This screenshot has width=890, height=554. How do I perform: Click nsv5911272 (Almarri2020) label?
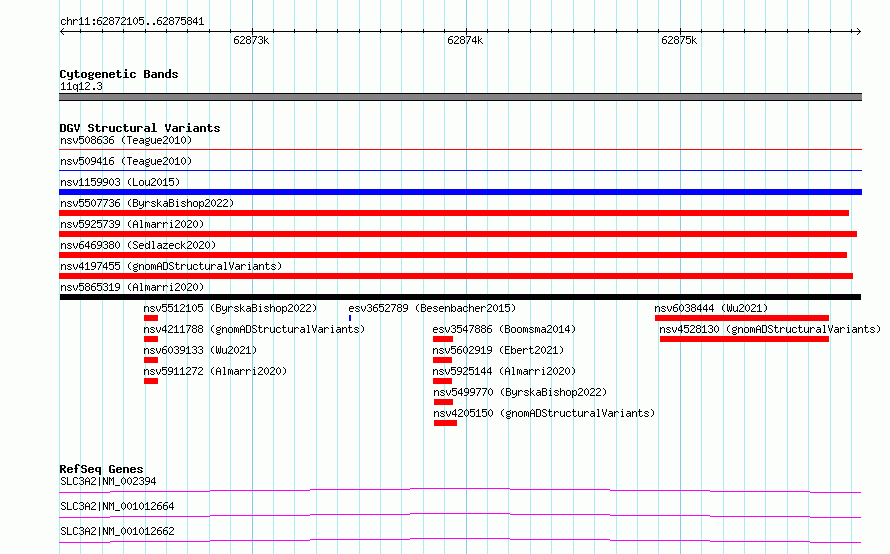(x=215, y=371)
